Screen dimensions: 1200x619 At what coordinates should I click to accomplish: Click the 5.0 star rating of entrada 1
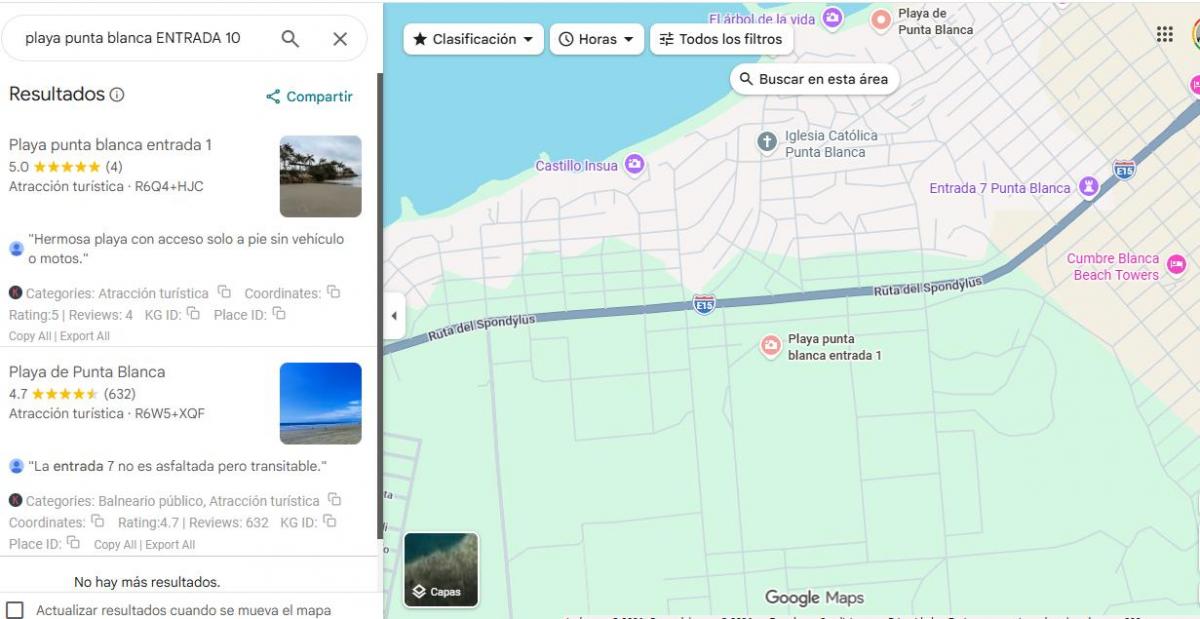click(x=66, y=167)
